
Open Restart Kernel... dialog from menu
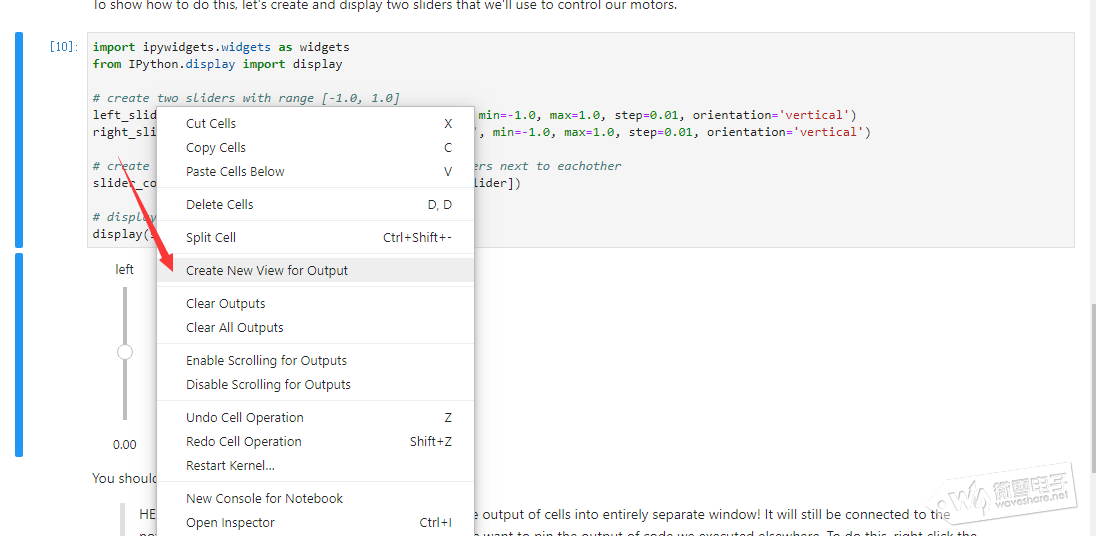230,465
